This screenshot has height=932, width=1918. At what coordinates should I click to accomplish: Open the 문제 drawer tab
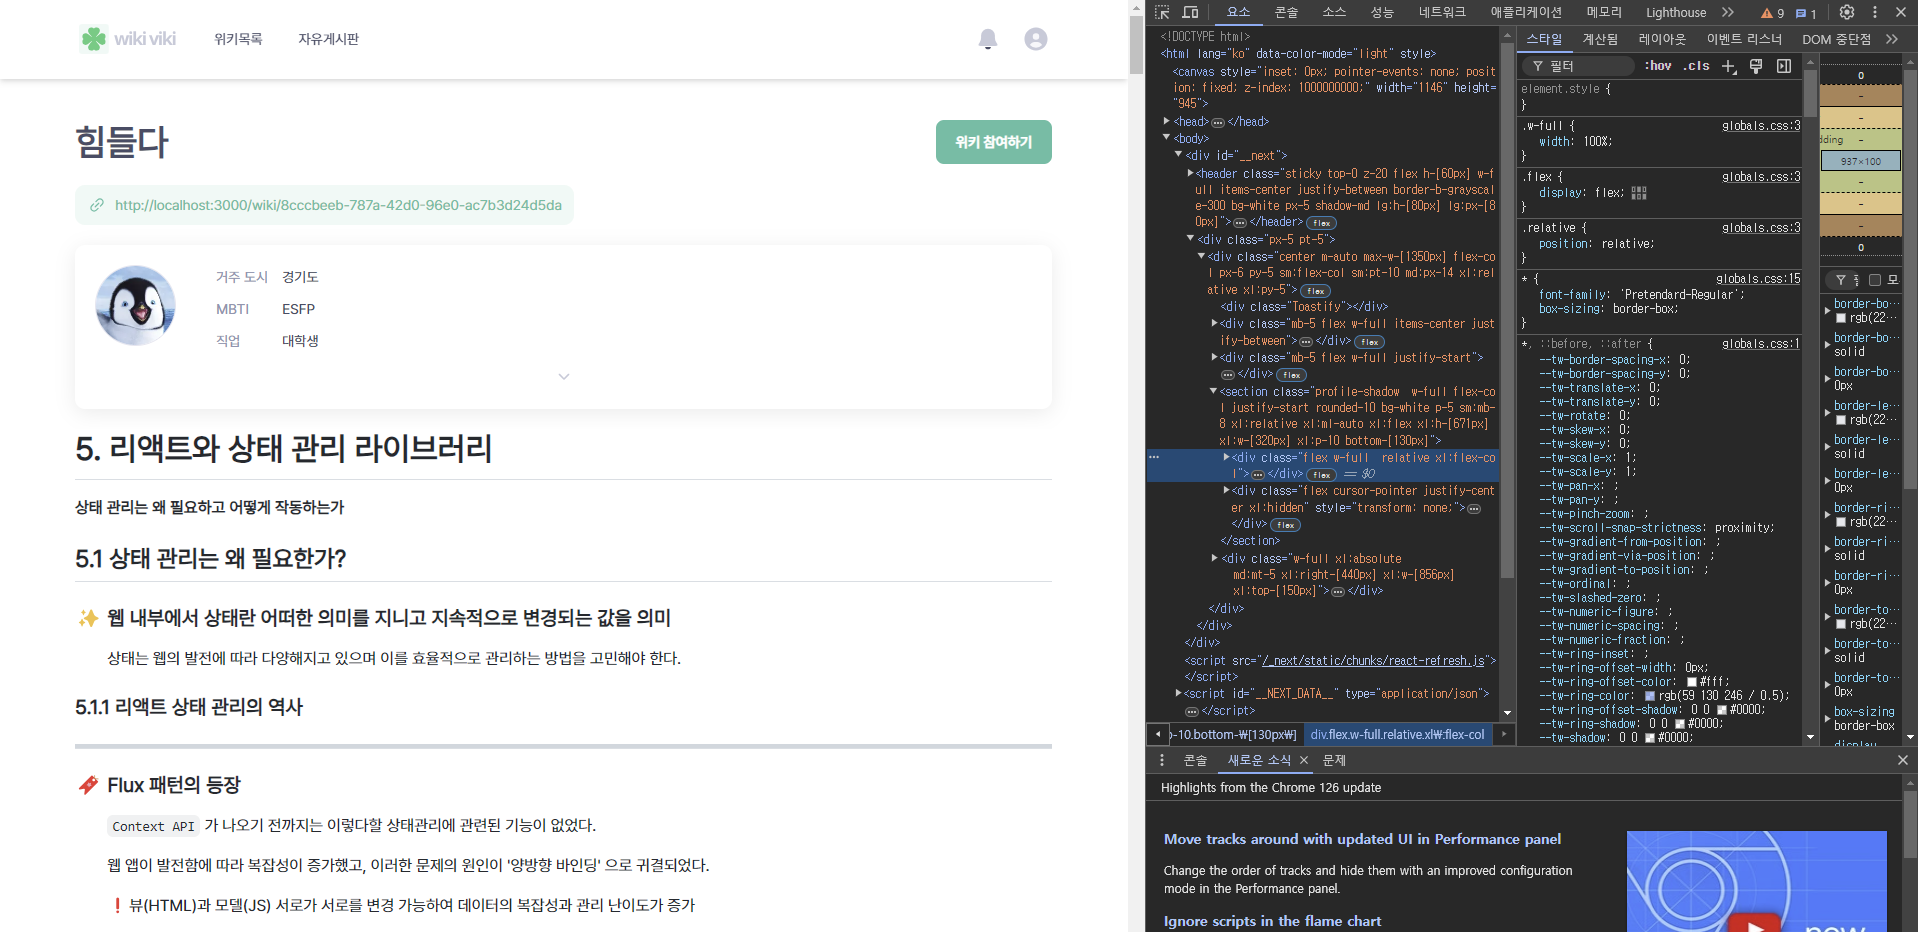1334,760
